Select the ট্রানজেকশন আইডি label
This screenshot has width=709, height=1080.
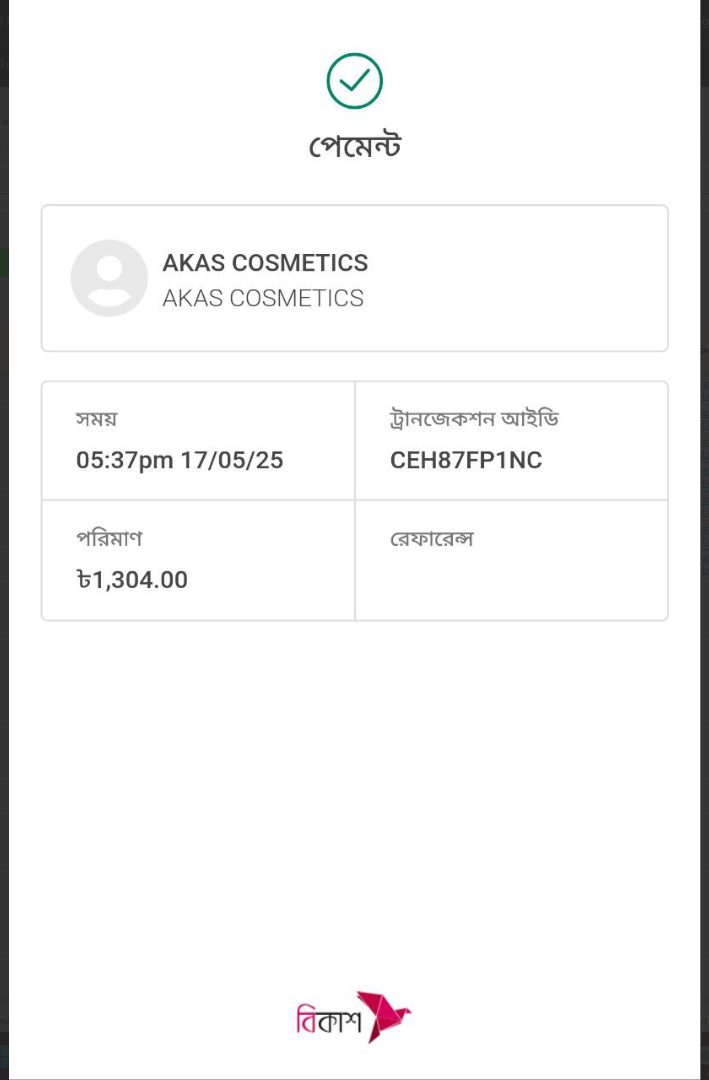tap(474, 419)
